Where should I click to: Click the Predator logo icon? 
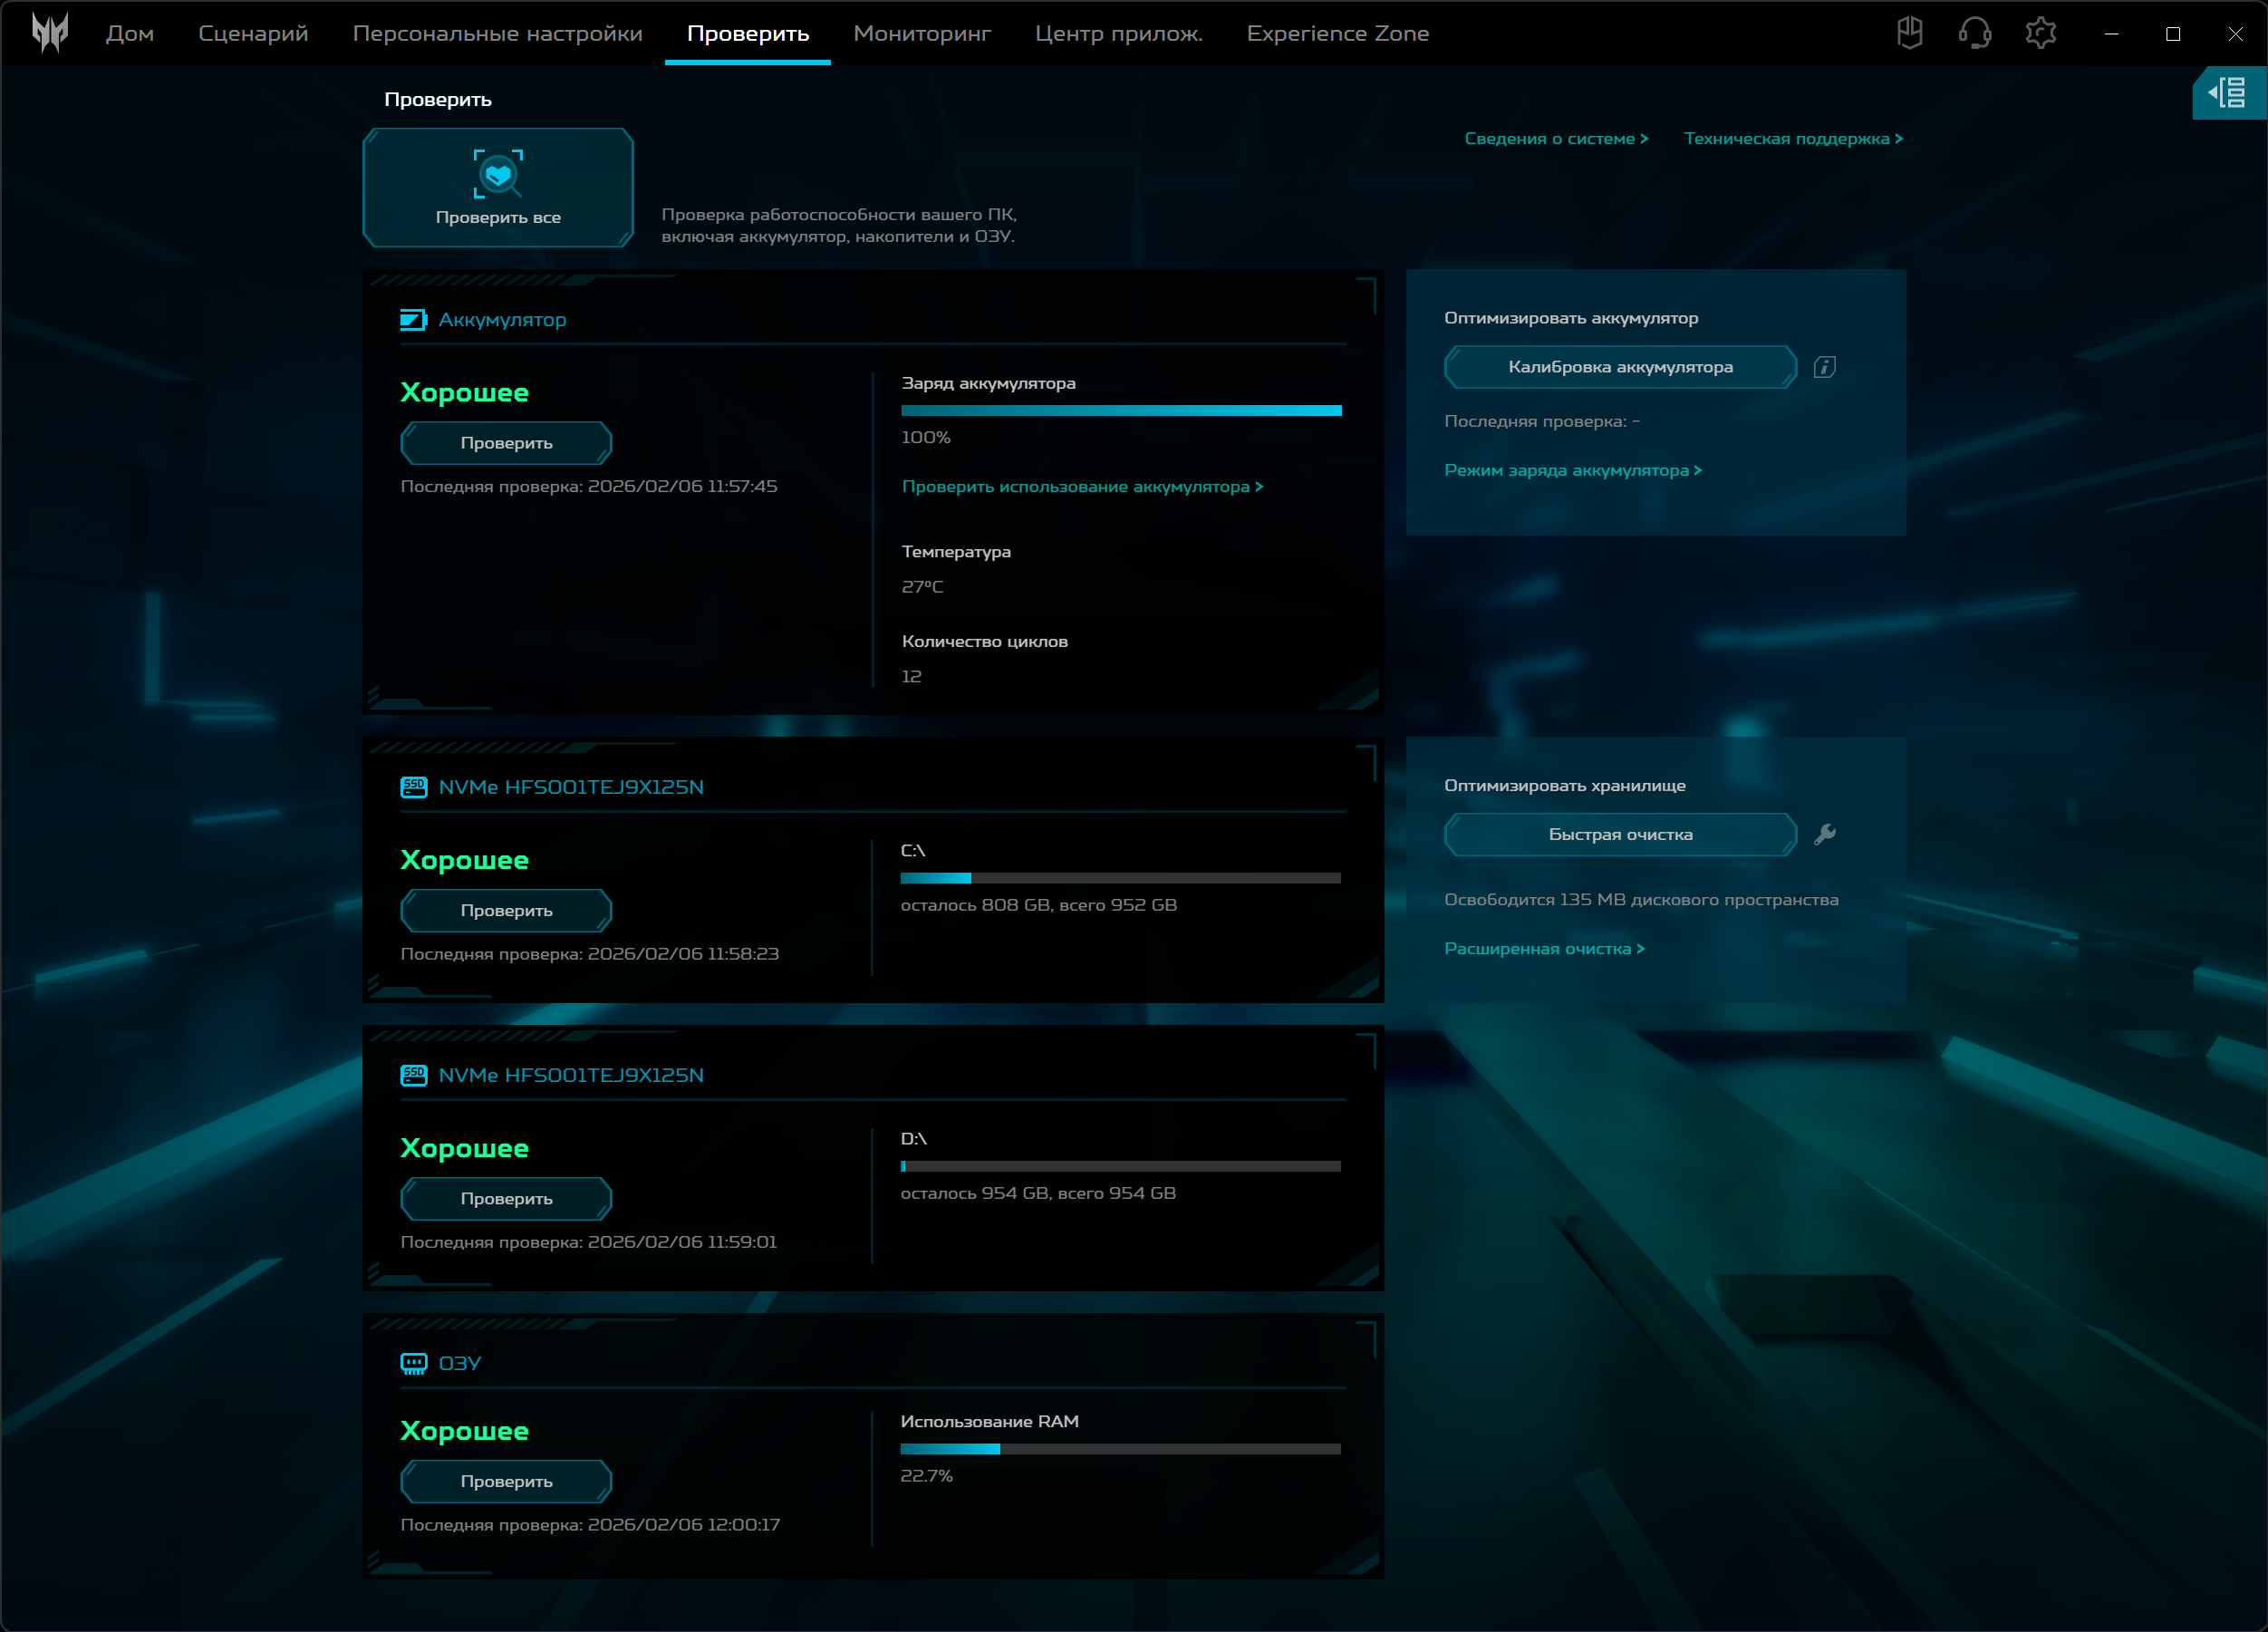(50, 33)
